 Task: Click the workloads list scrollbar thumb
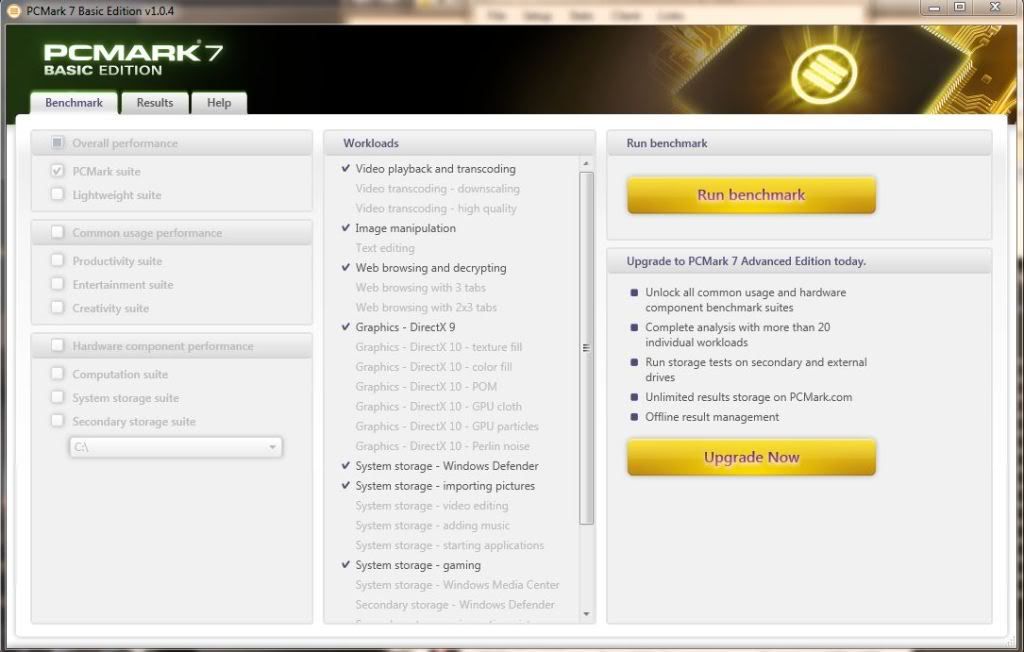tap(586, 348)
